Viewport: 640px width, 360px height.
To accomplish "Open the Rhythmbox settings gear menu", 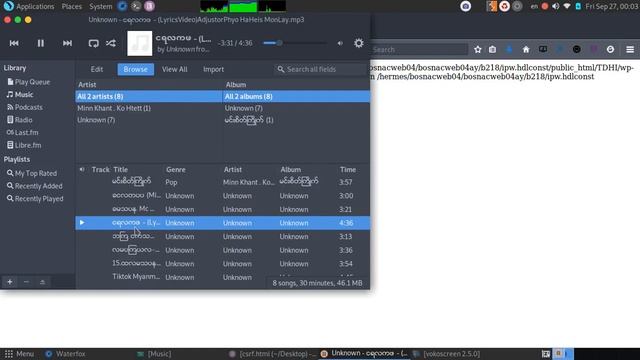I will (x=358, y=43).
